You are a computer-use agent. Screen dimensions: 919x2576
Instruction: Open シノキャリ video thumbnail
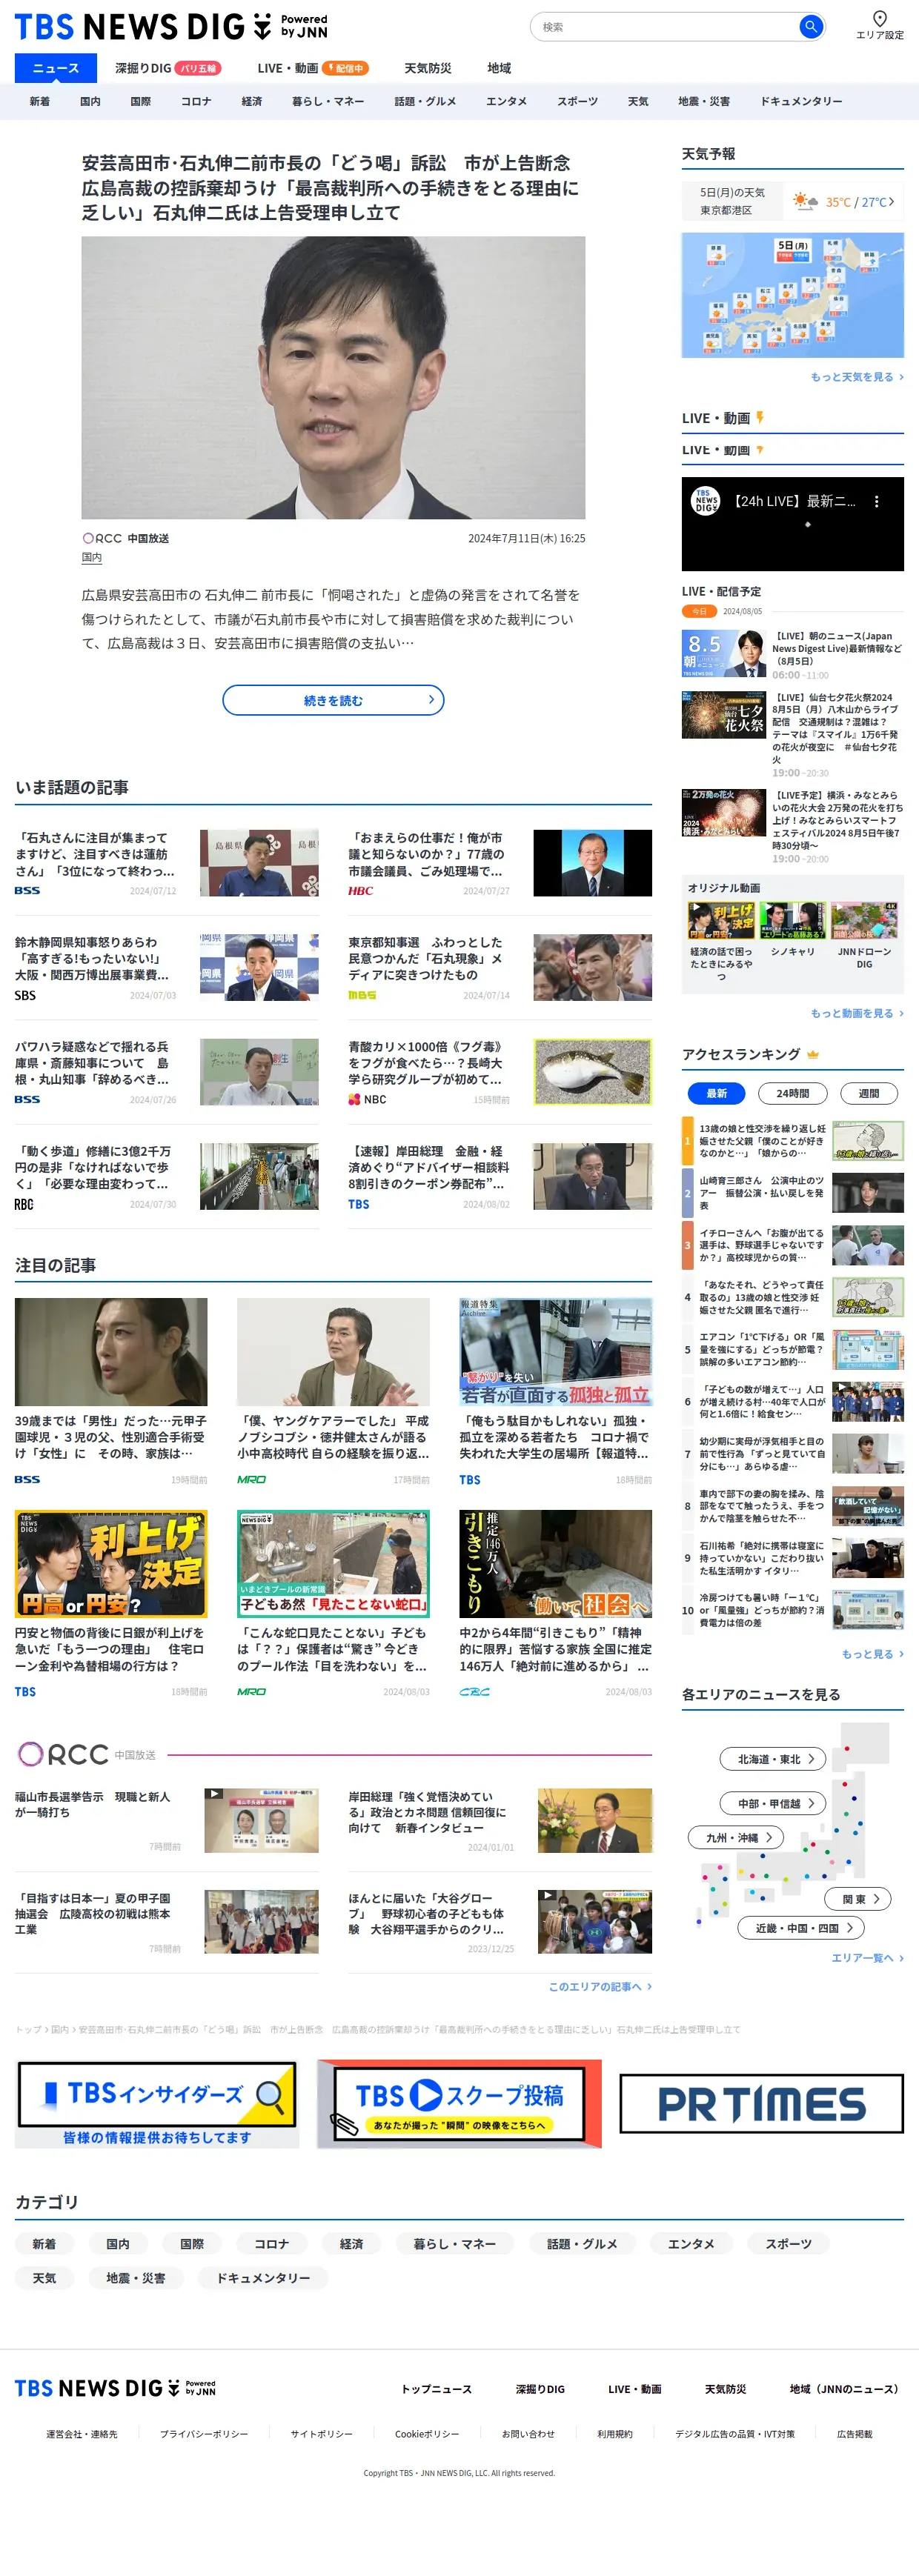[792, 920]
